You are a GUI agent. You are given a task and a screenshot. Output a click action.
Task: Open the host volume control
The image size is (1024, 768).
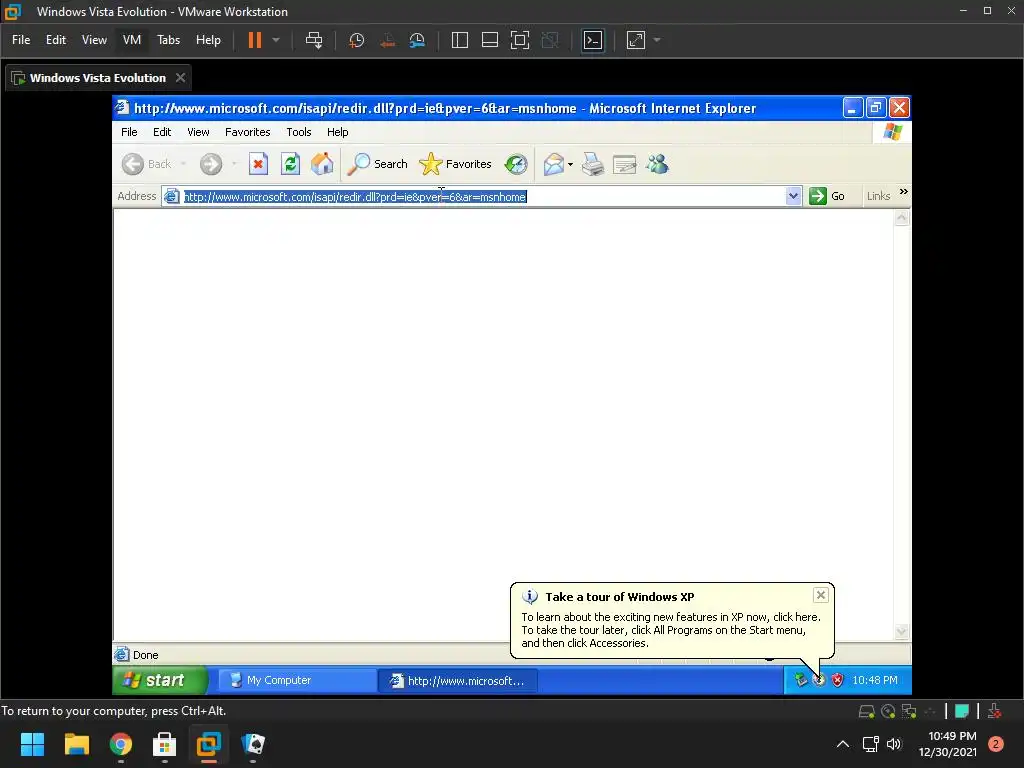894,744
